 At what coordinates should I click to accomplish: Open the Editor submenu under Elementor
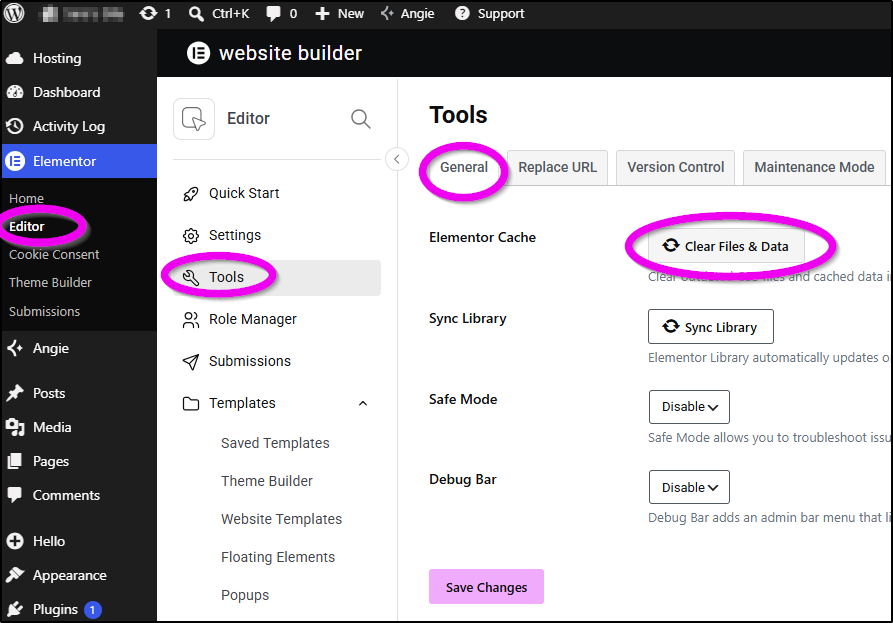(x=27, y=227)
